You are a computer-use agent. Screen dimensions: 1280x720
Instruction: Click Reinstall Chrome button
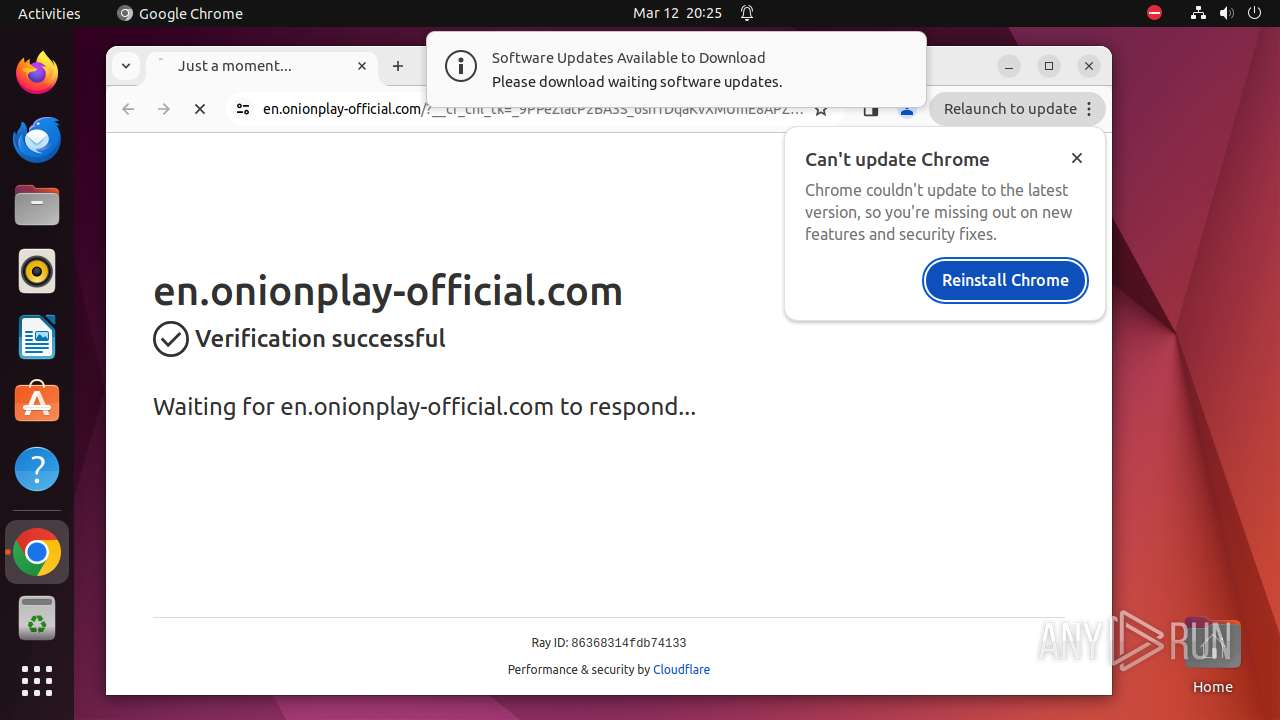click(x=1005, y=280)
